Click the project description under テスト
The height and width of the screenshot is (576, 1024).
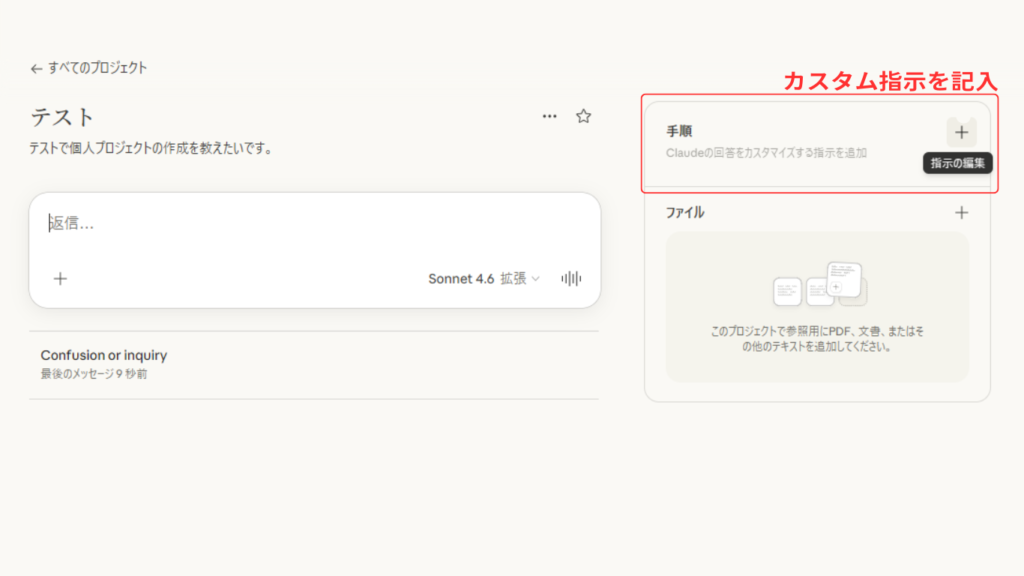point(151,148)
